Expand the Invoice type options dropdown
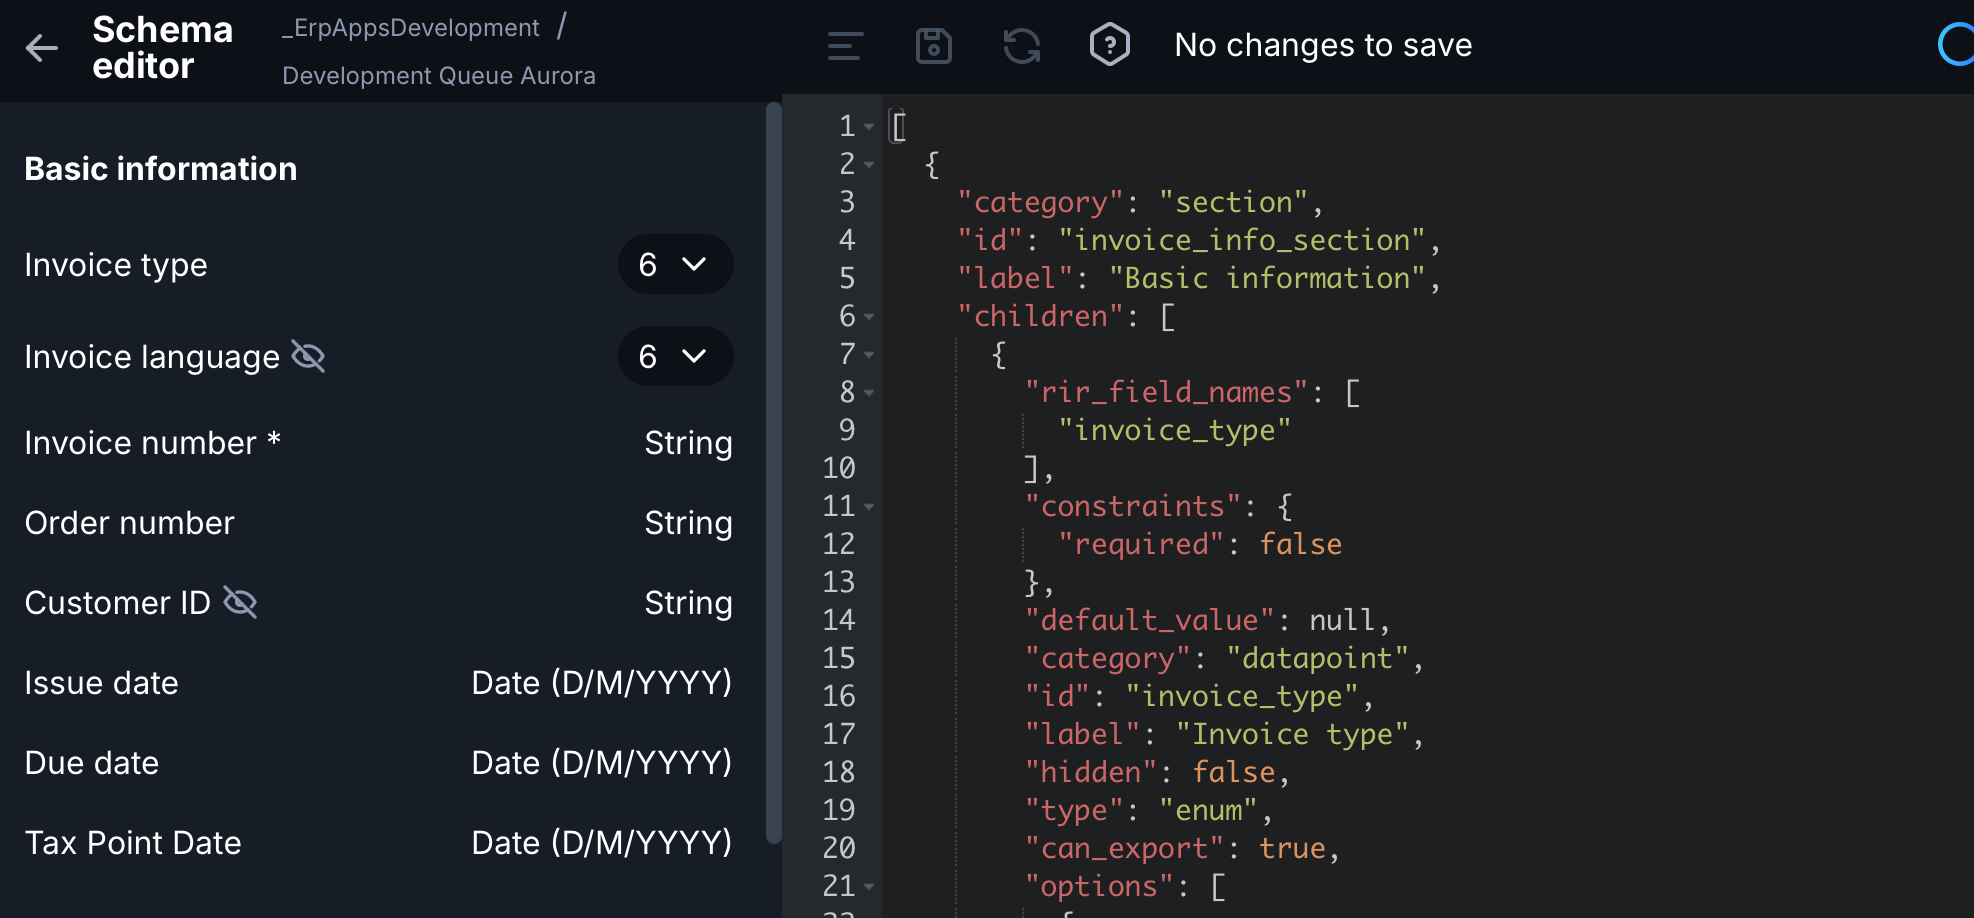 (675, 264)
